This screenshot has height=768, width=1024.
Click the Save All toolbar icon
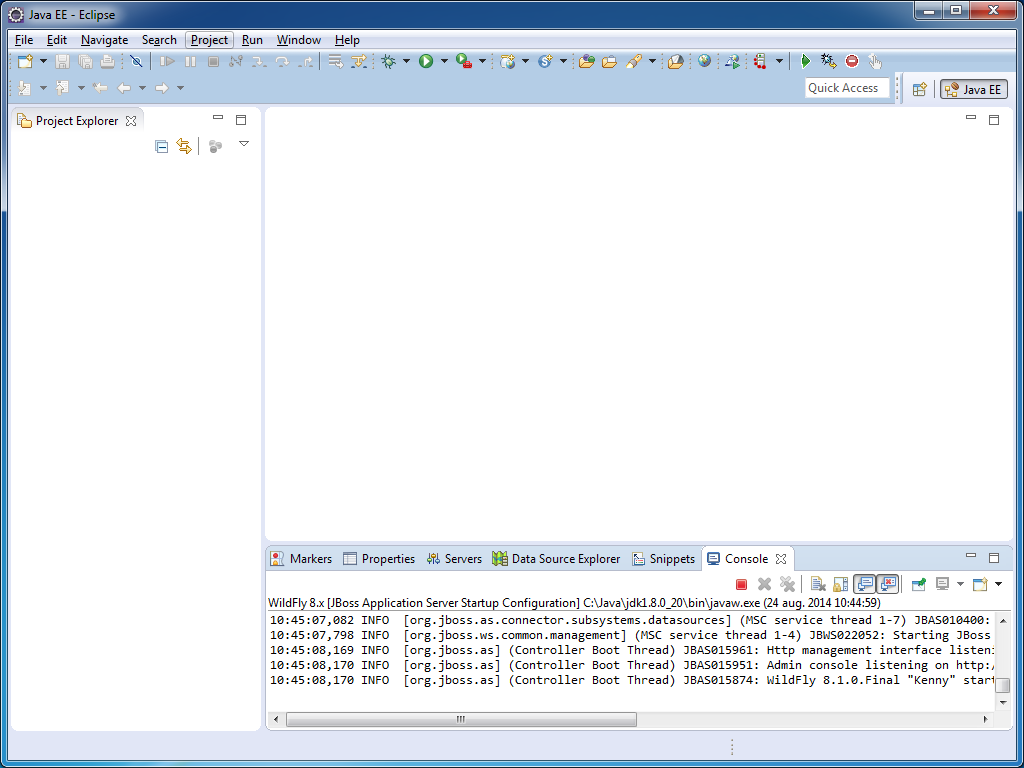click(85, 61)
